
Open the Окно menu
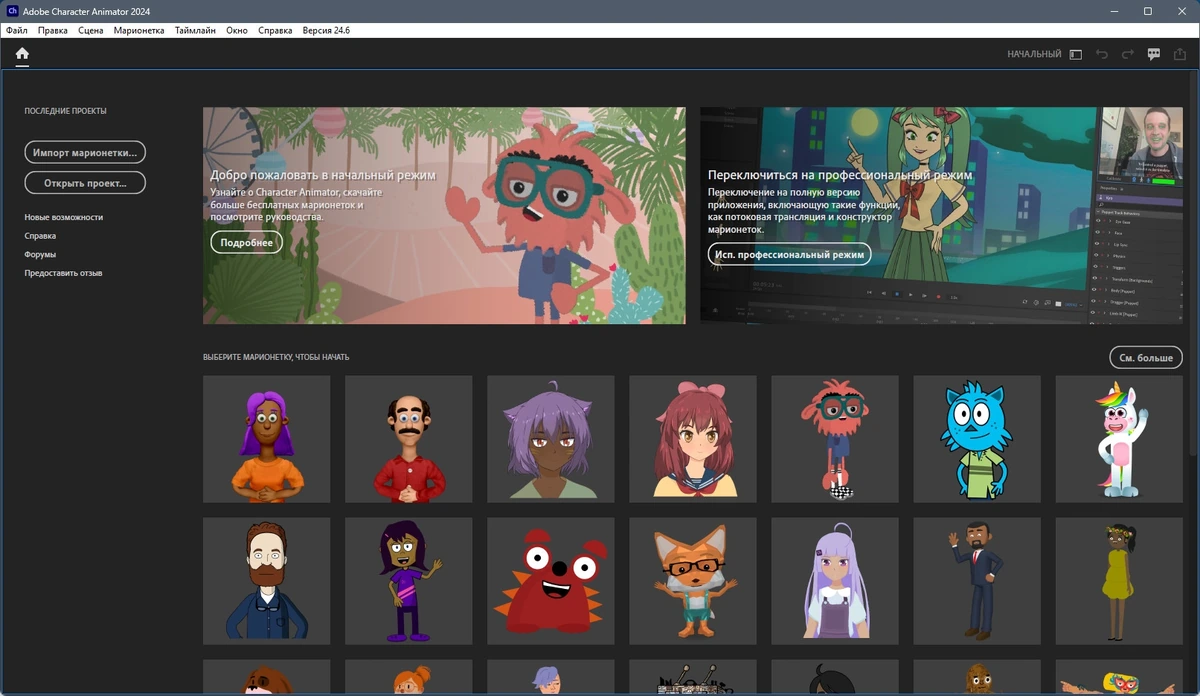click(x=237, y=31)
